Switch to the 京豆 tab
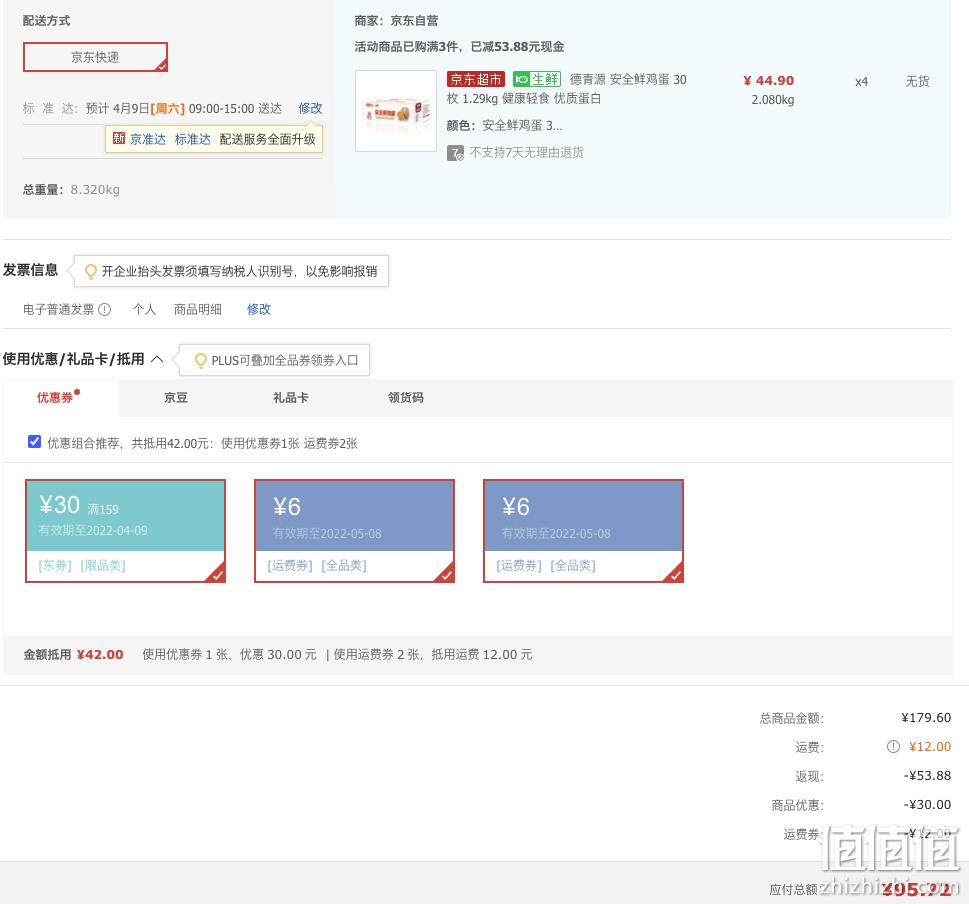Viewport: 969px width, 904px height. [x=176, y=397]
